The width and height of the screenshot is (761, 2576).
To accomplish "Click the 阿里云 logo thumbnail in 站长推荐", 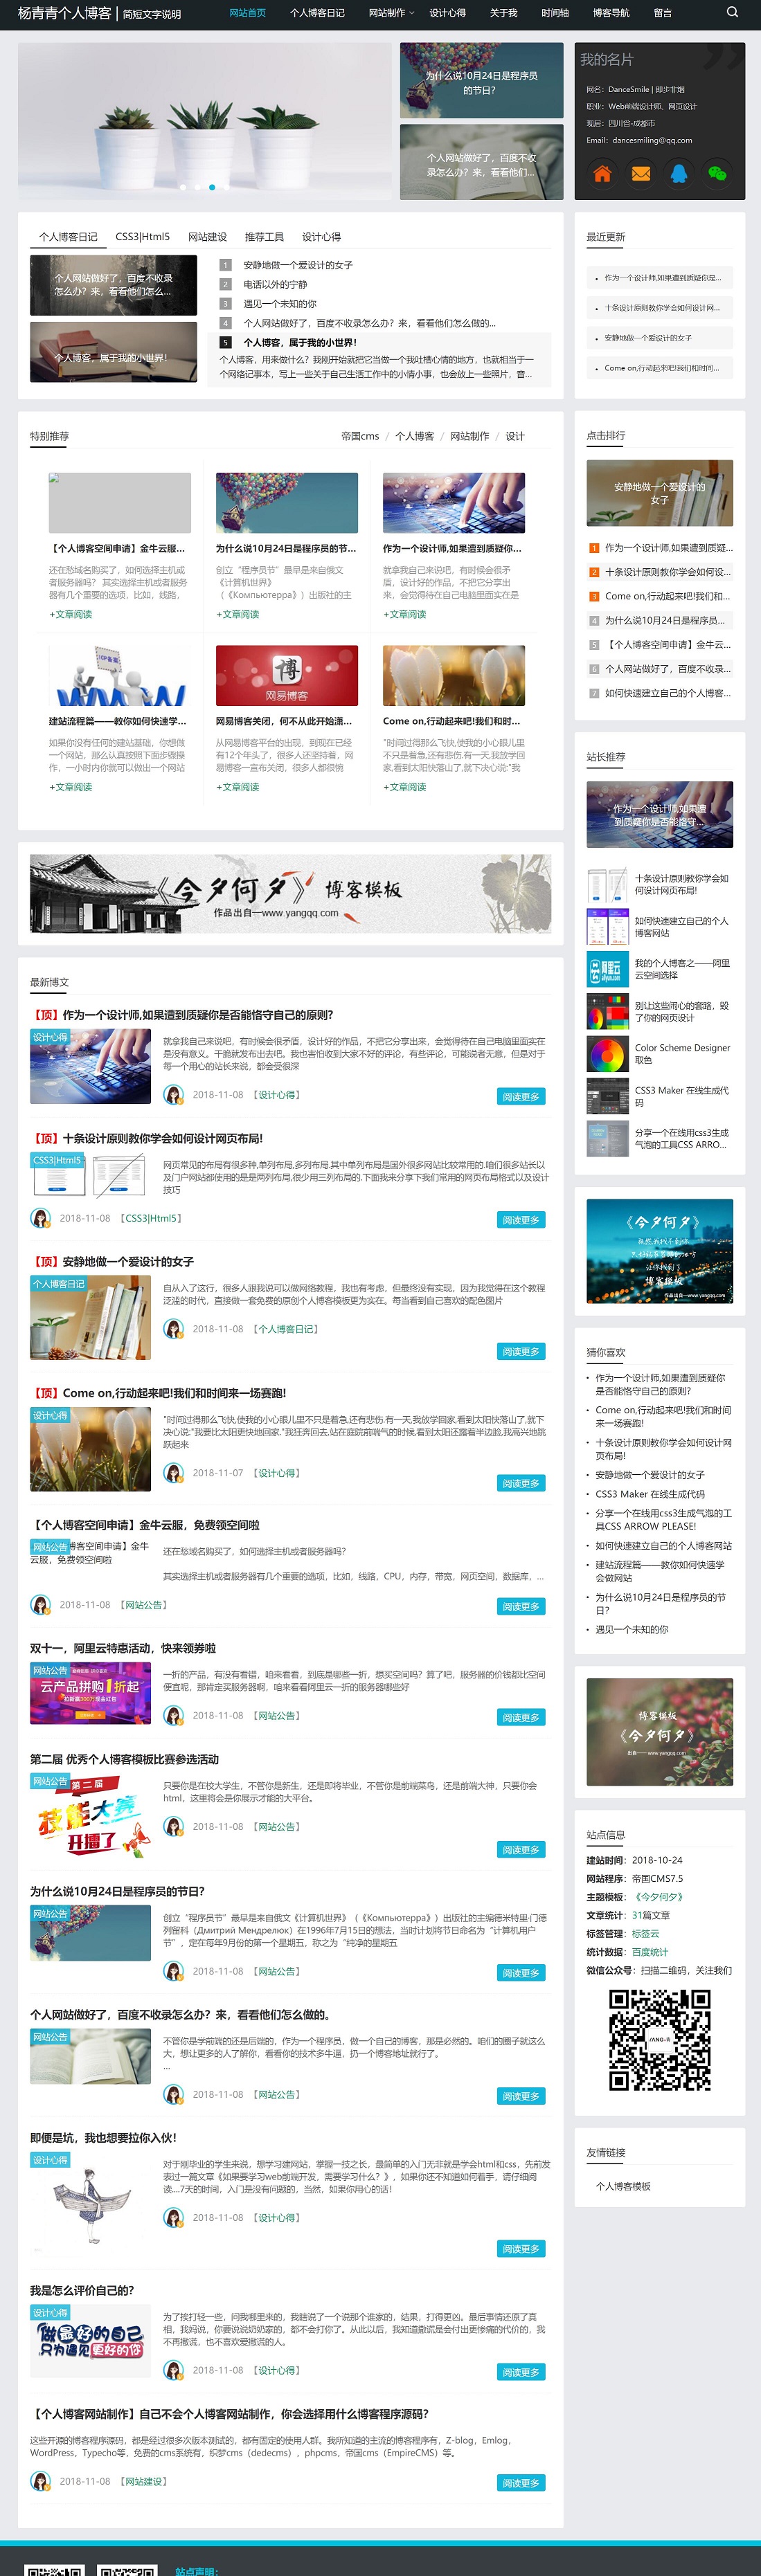I will click(607, 969).
